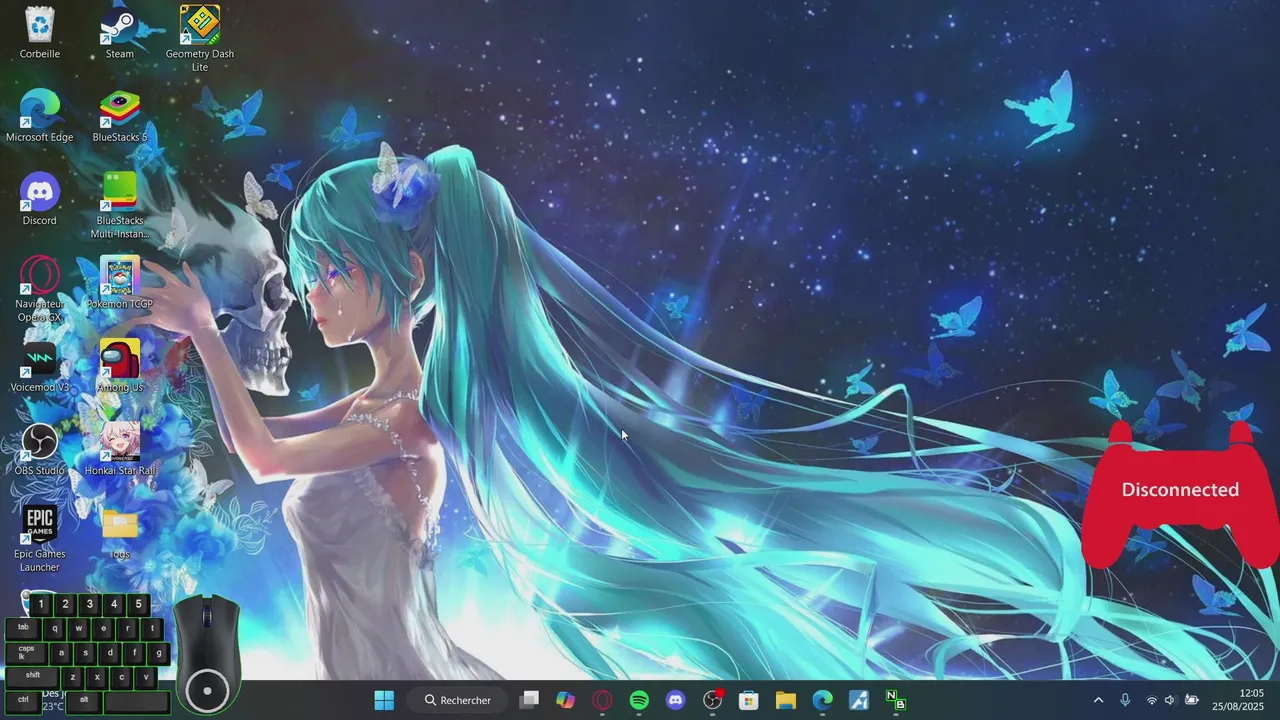This screenshot has width=1280, height=720.
Task: Open the Windows Start menu
Action: tap(384, 700)
